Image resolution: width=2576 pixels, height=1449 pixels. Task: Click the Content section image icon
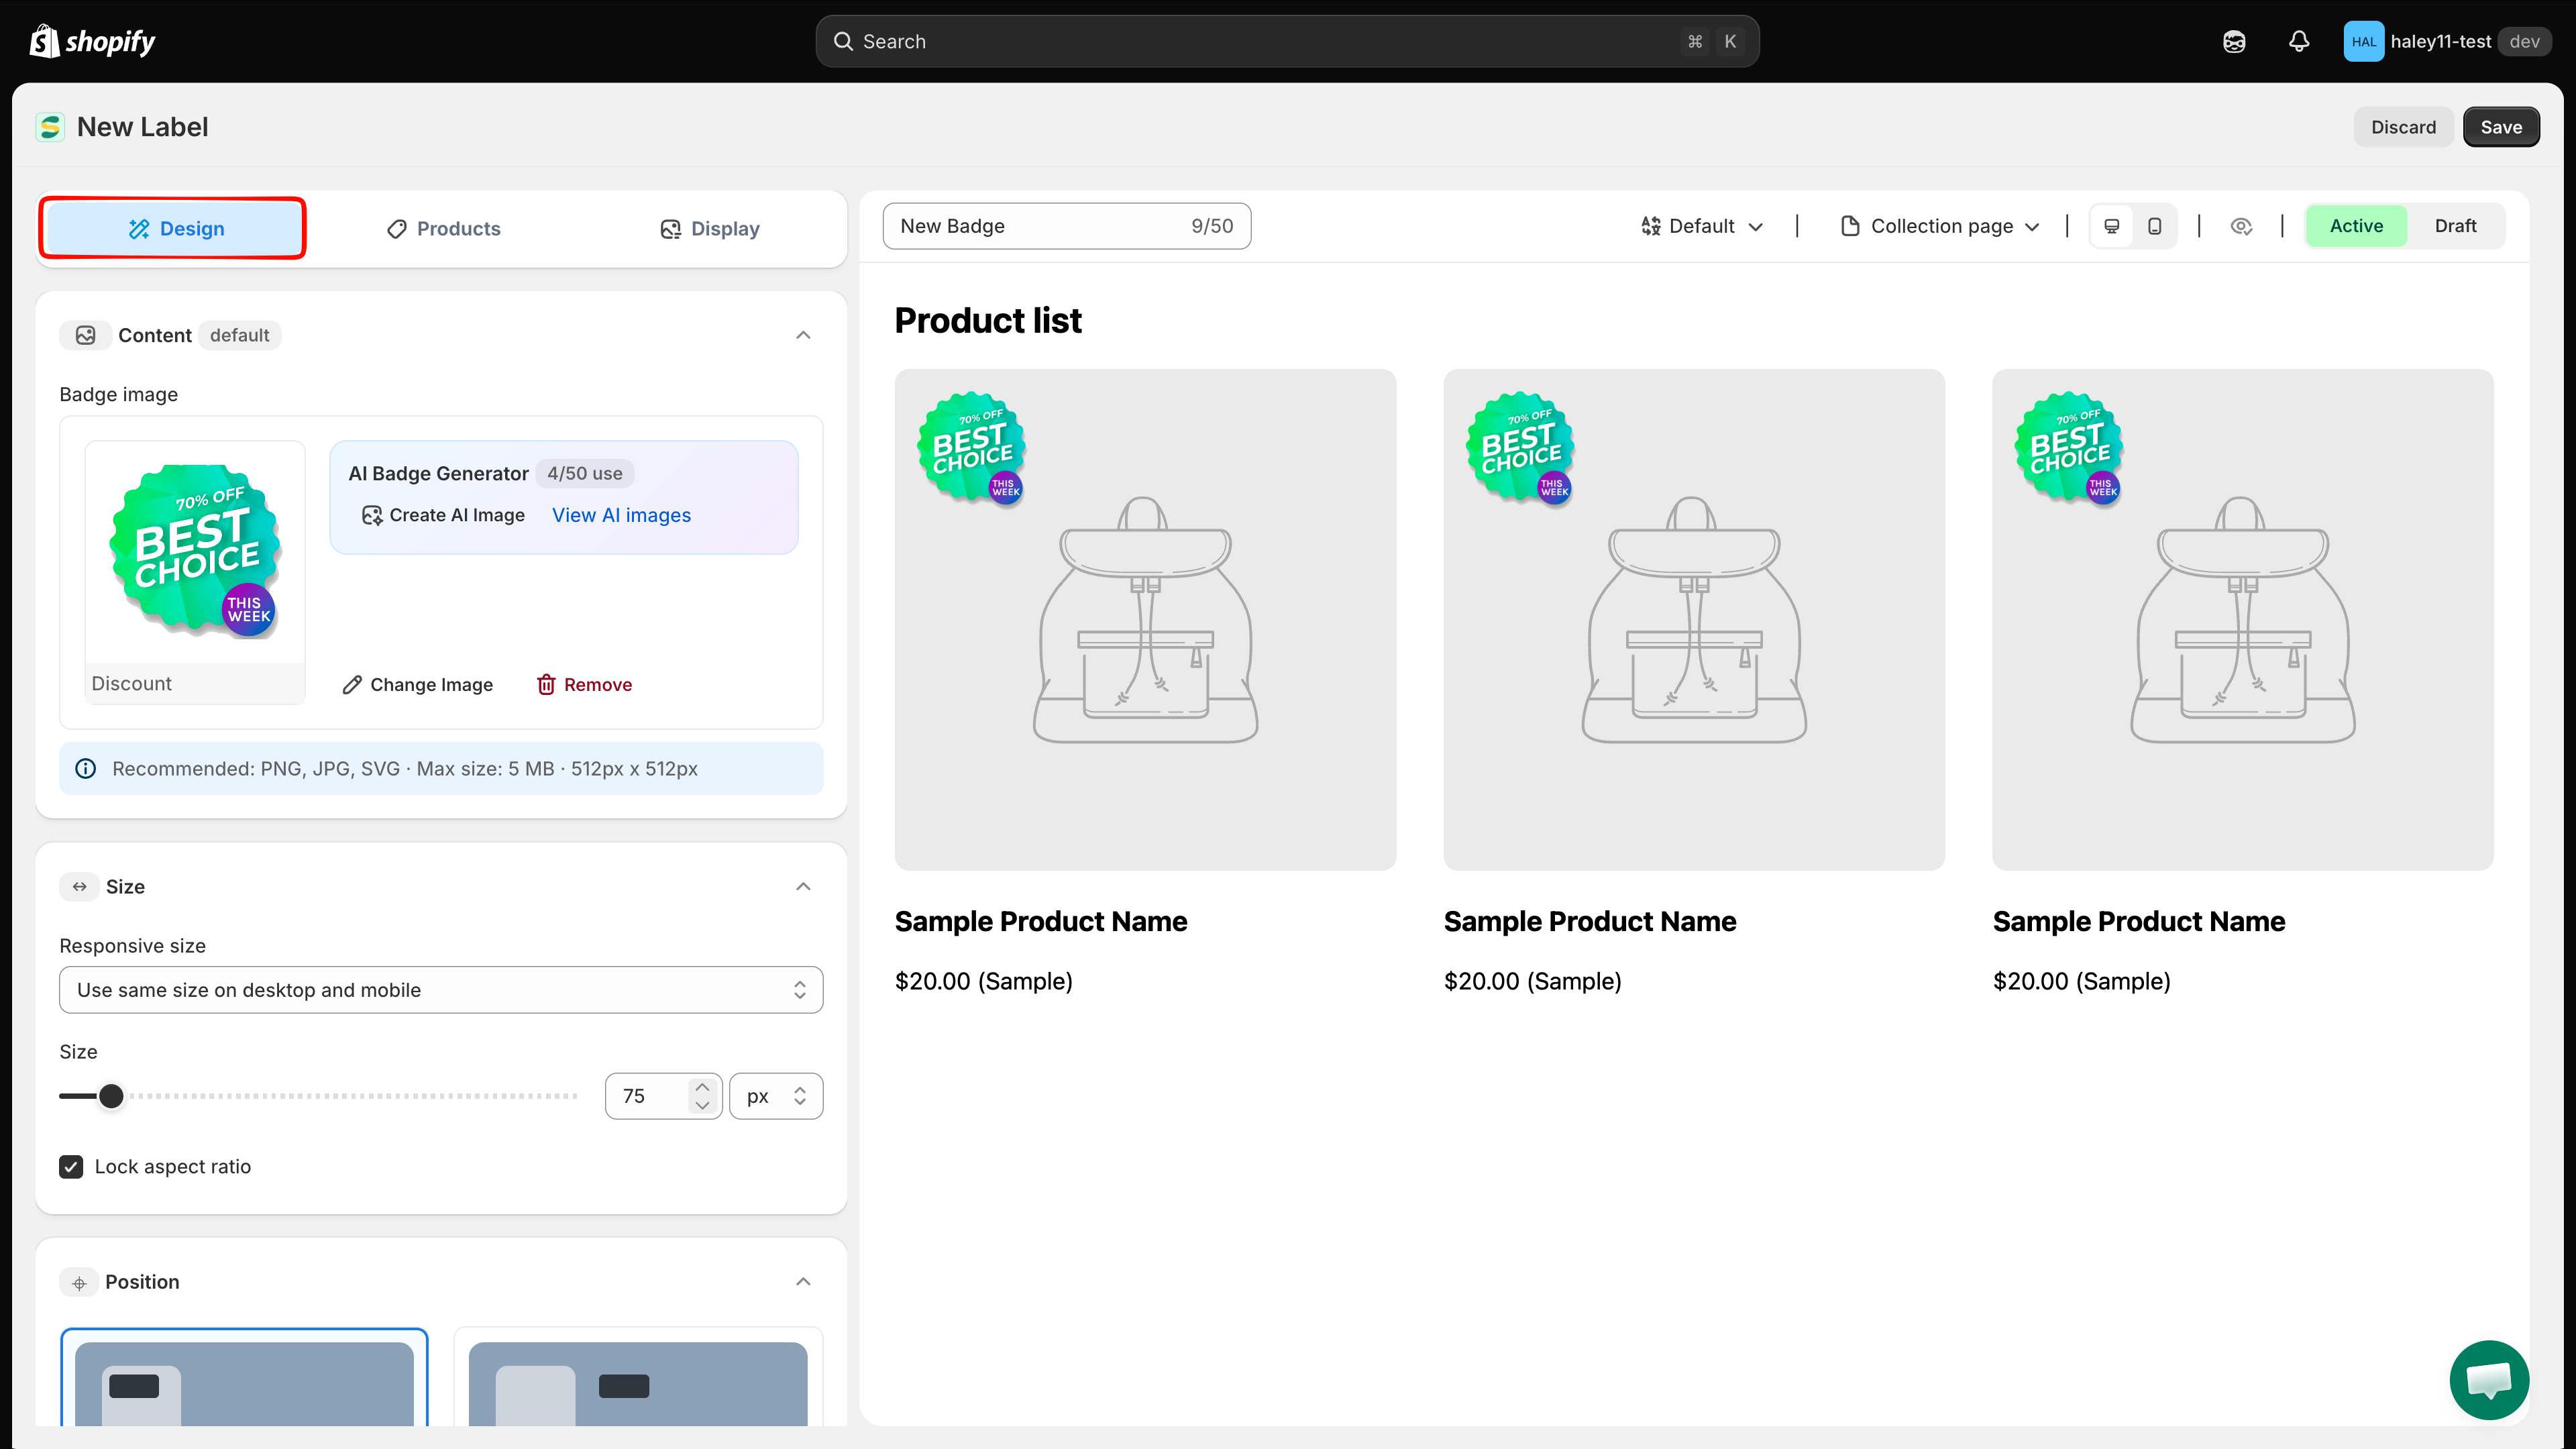coord(86,335)
